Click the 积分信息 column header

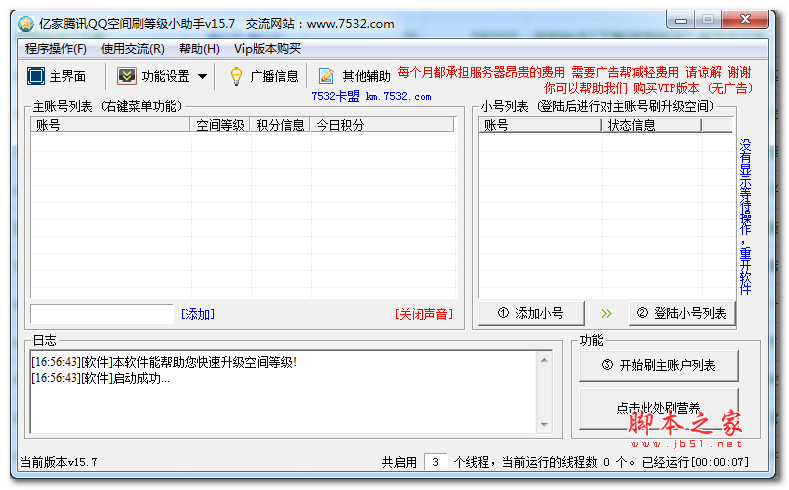(280, 125)
